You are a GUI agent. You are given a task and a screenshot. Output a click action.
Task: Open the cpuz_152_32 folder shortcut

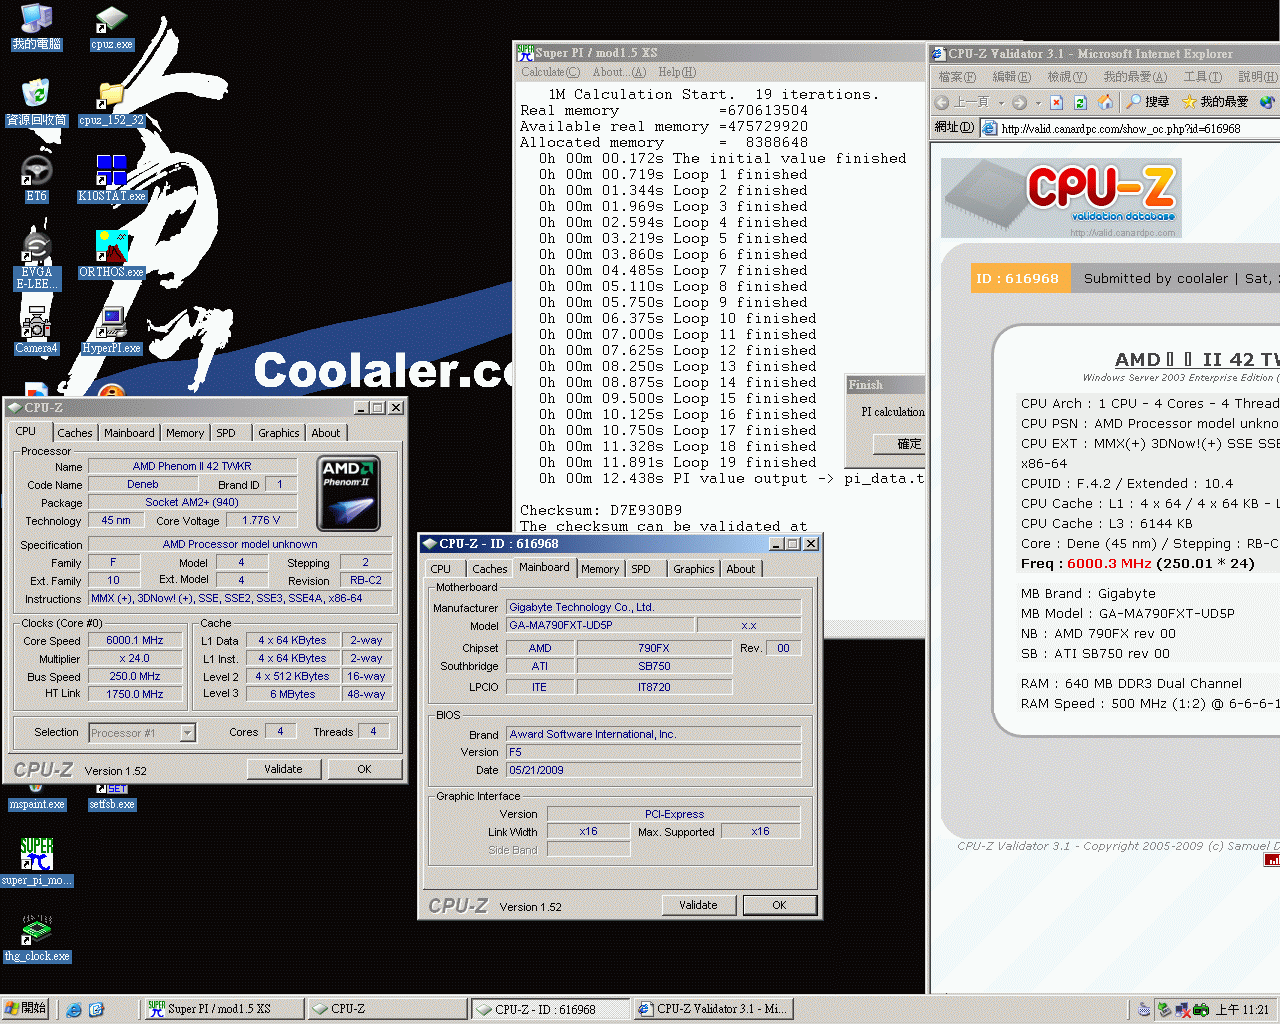[x=111, y=103]
